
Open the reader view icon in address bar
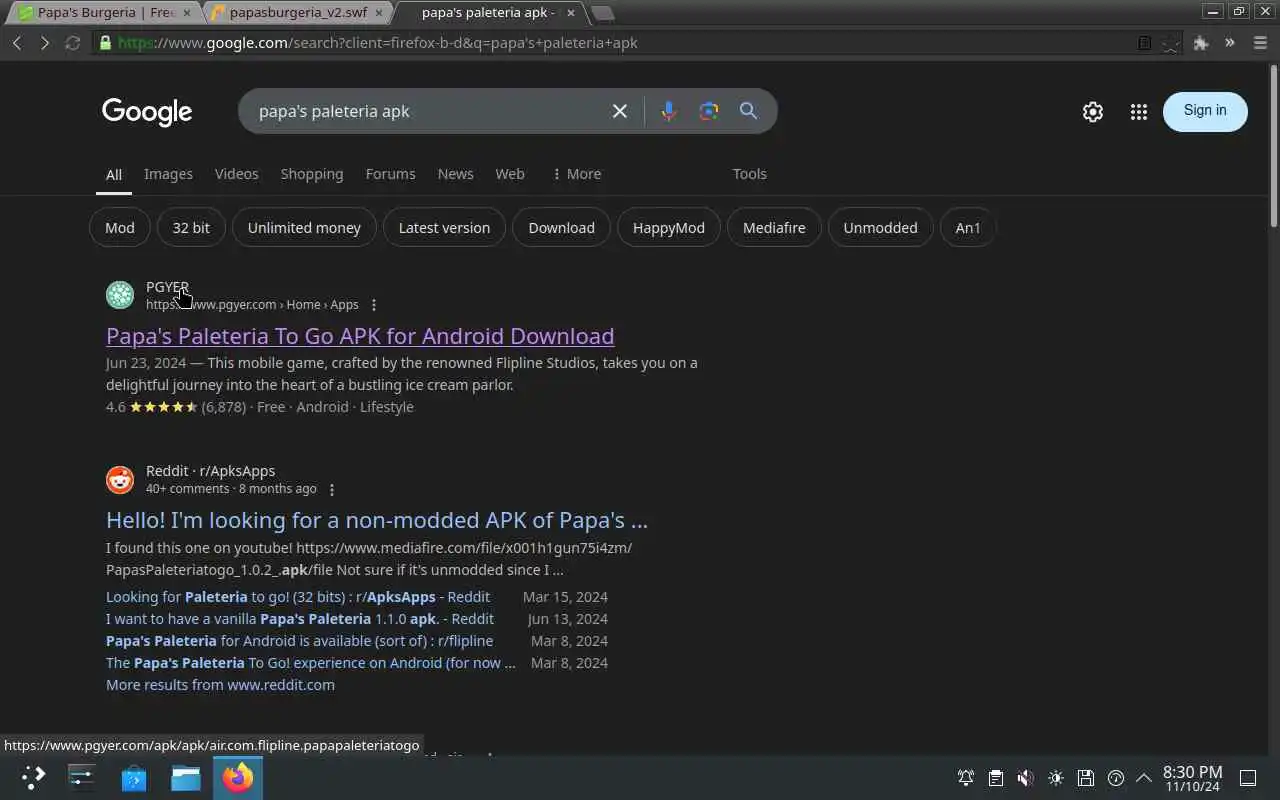[x=1145, y=43]
